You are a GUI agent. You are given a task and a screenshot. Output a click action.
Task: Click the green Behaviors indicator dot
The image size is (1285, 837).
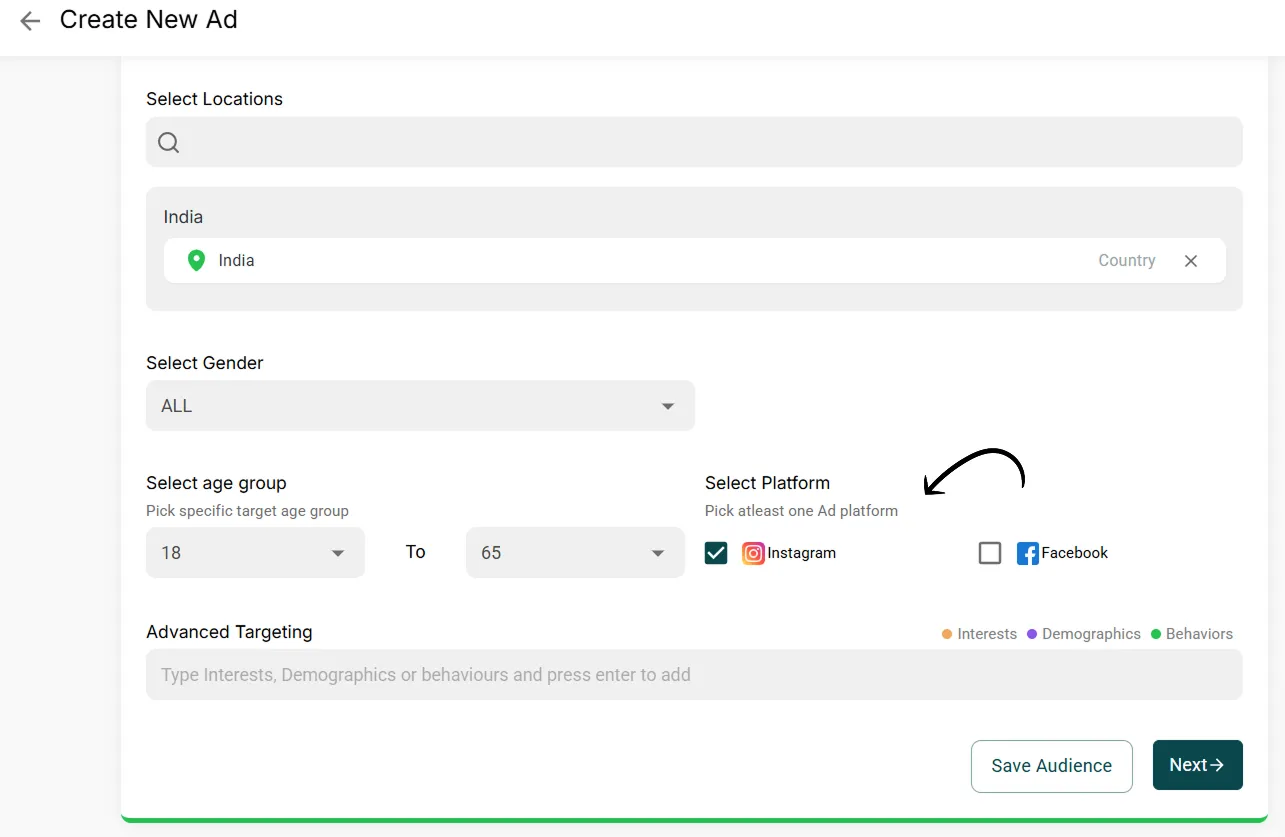coord(1157,633)
